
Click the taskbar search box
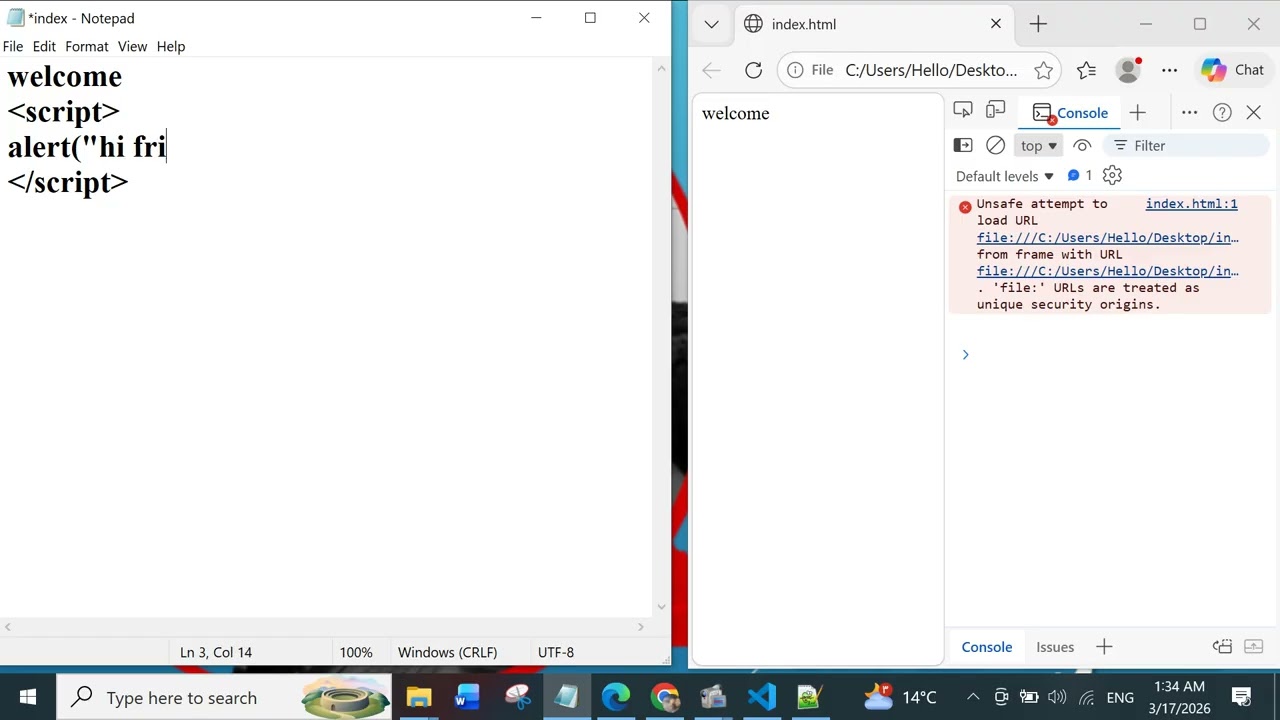coord(225,697)
